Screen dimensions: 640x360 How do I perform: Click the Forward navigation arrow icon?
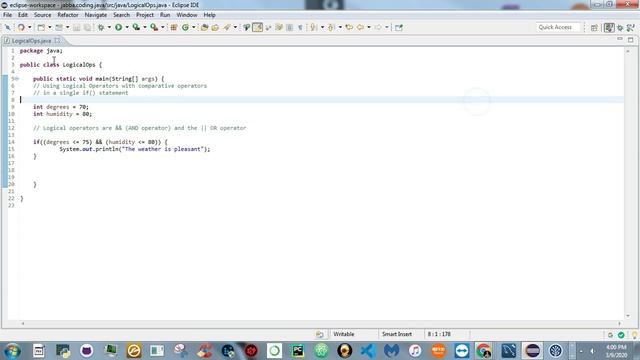[378, 27]
